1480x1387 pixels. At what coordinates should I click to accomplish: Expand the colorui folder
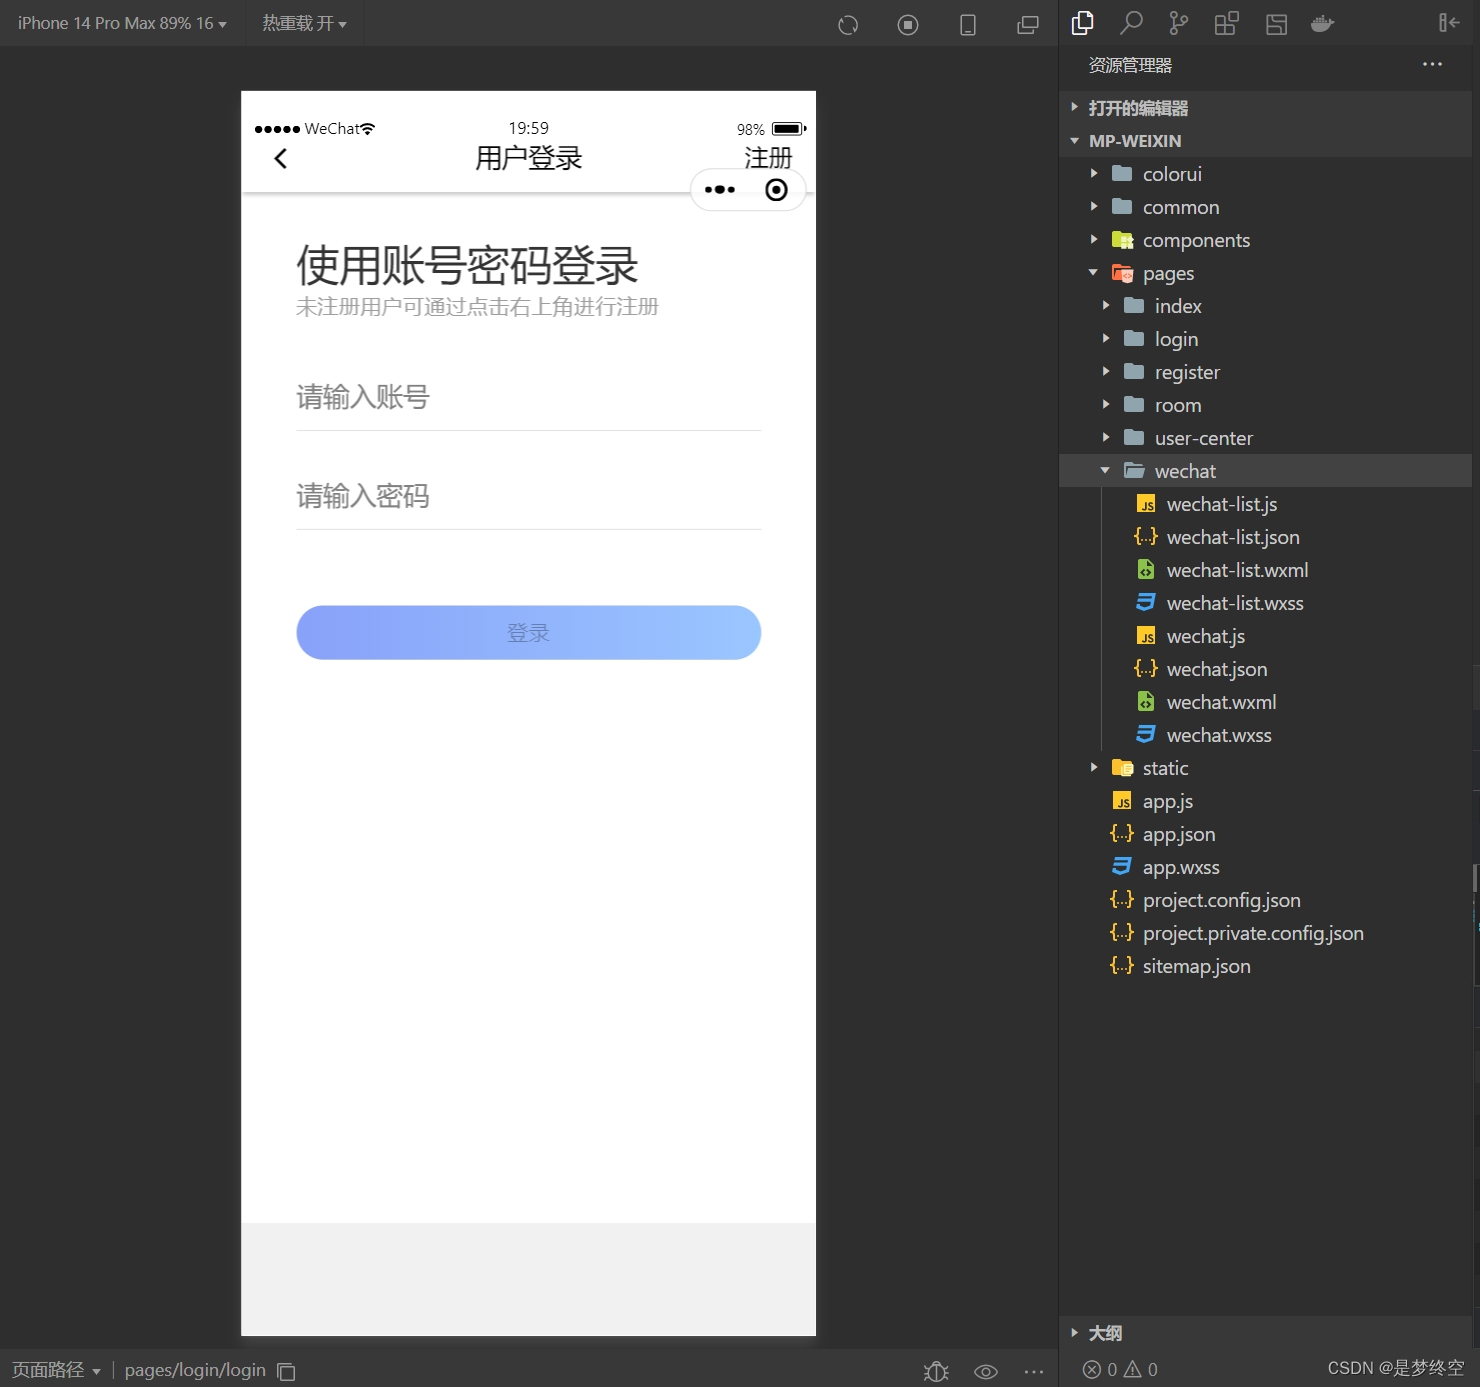1265,174
